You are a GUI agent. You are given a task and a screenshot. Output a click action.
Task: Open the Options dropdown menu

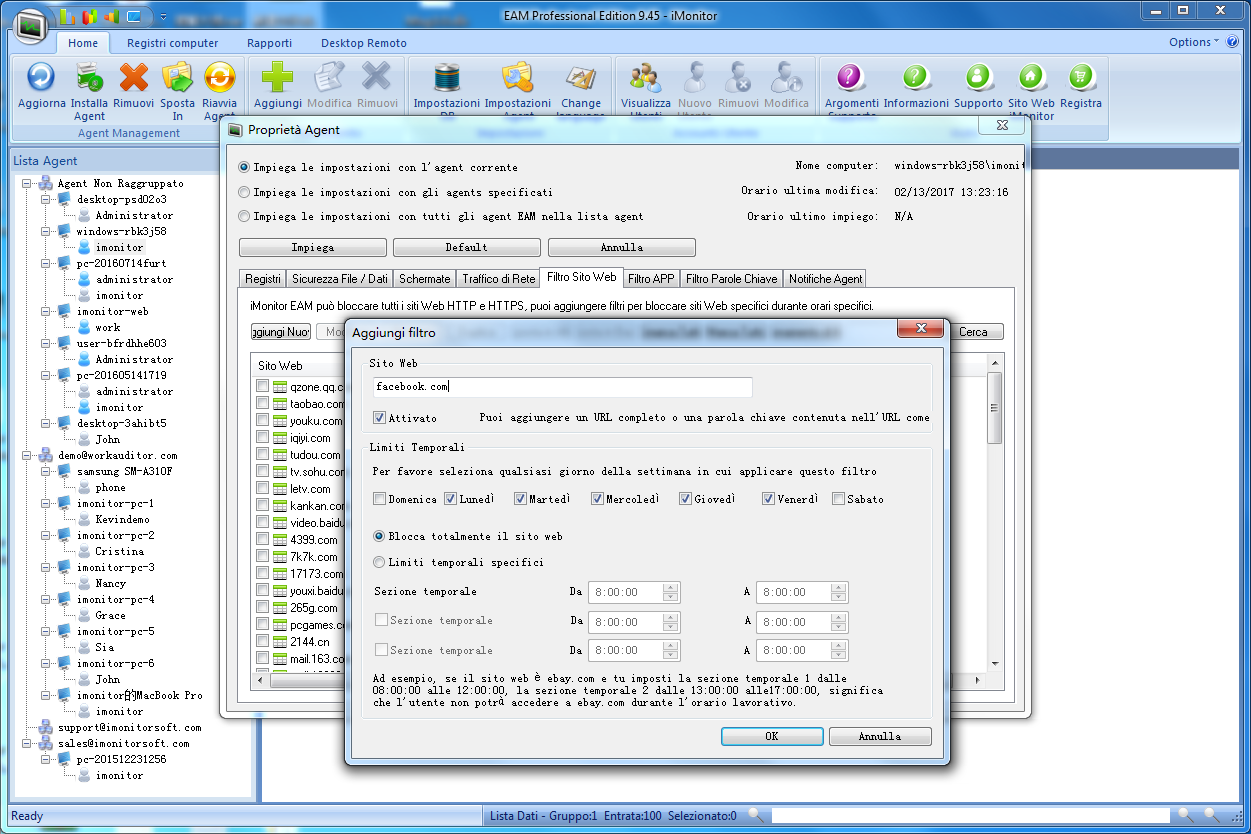point(1194,42)
